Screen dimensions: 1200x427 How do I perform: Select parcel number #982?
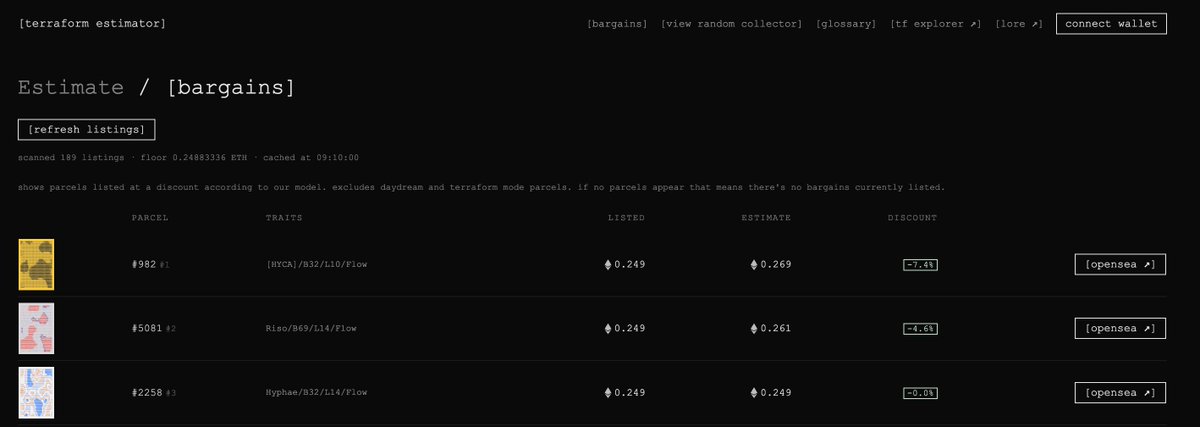144,265
